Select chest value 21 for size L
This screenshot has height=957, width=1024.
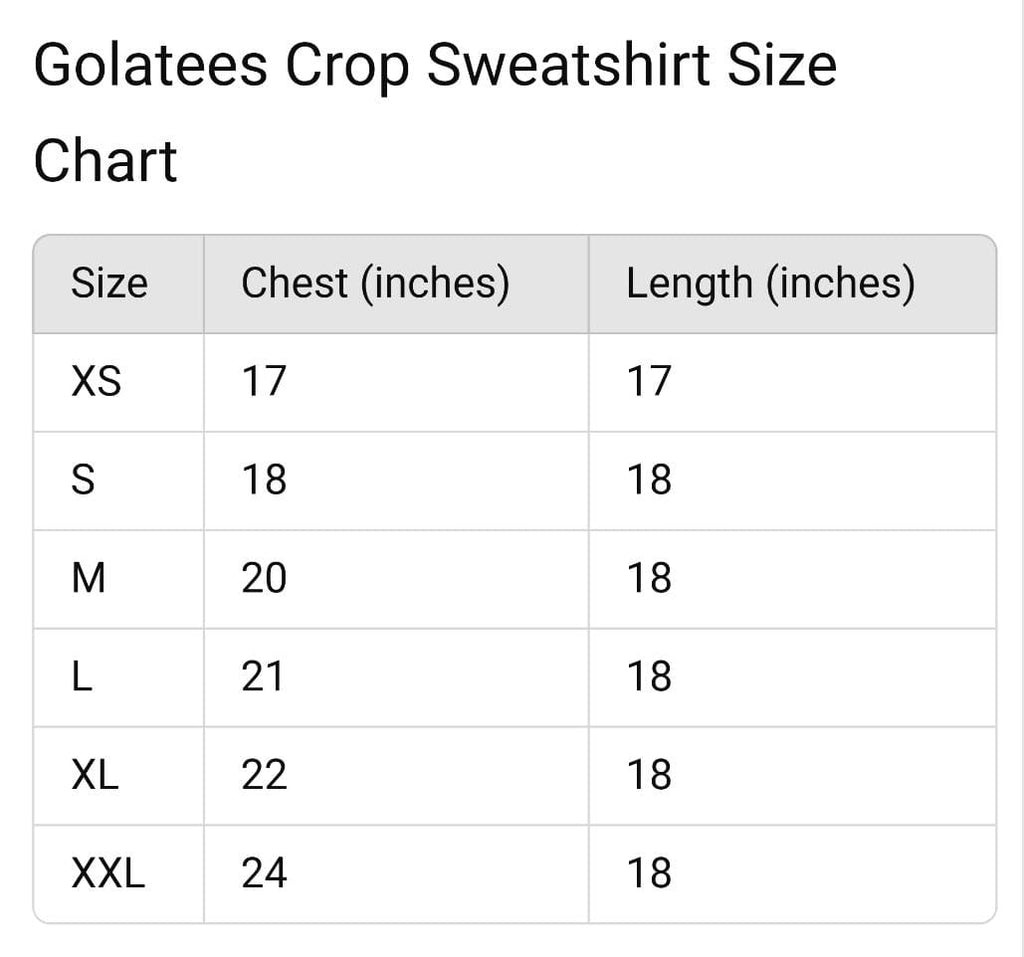click(264, 677)
